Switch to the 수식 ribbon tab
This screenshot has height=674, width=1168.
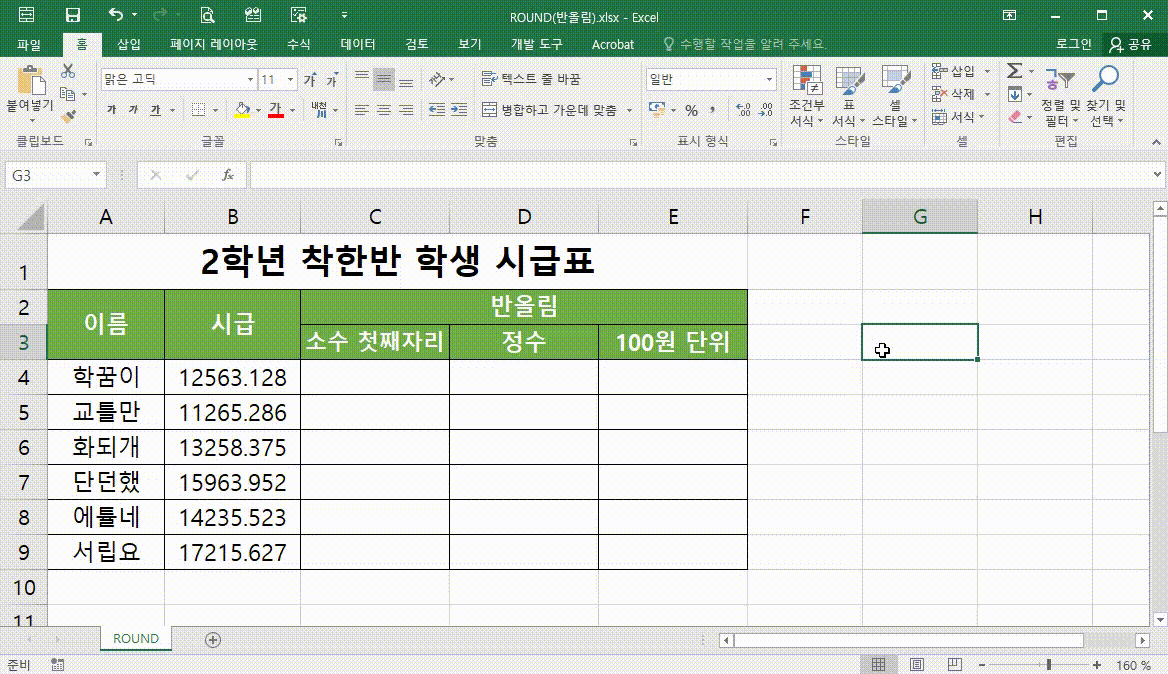[x=297, y=44]
